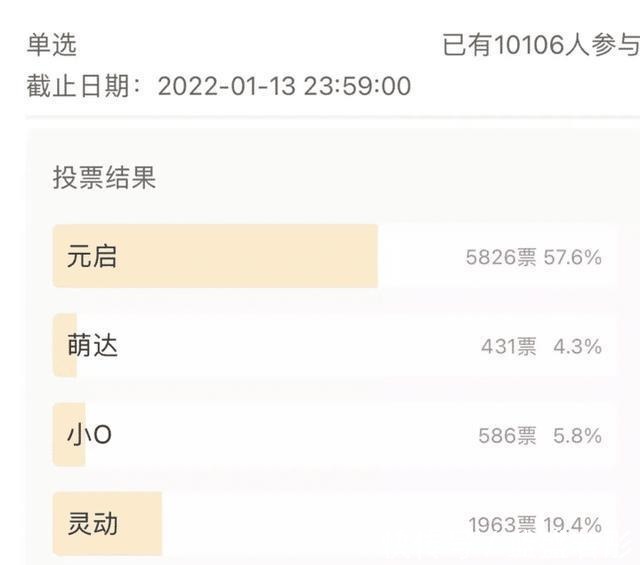640x565 pixels.
Task: Click the 单选 single-choice label
Action: 51,45
